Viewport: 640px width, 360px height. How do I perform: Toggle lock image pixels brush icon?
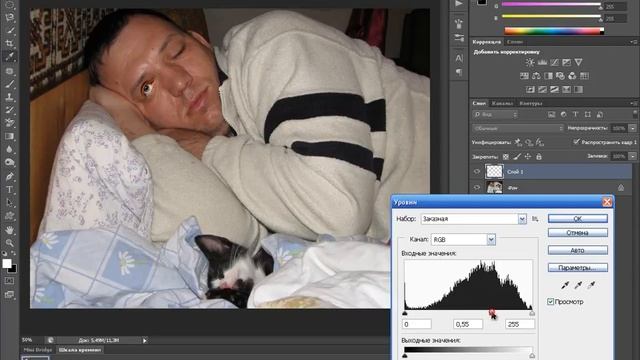[x=517, y=157]
